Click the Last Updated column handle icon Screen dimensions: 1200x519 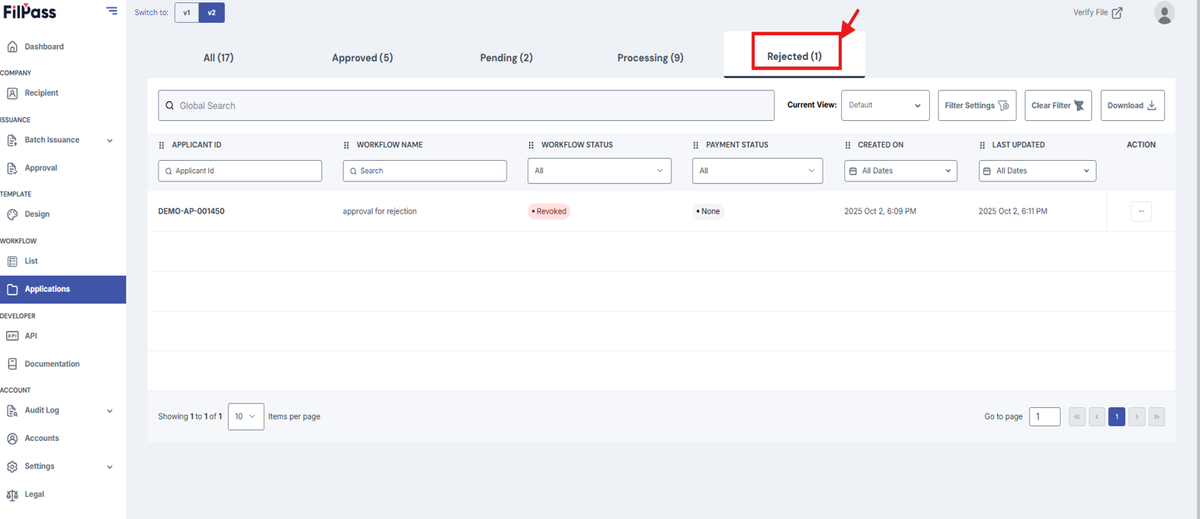[x=983, y=145]
